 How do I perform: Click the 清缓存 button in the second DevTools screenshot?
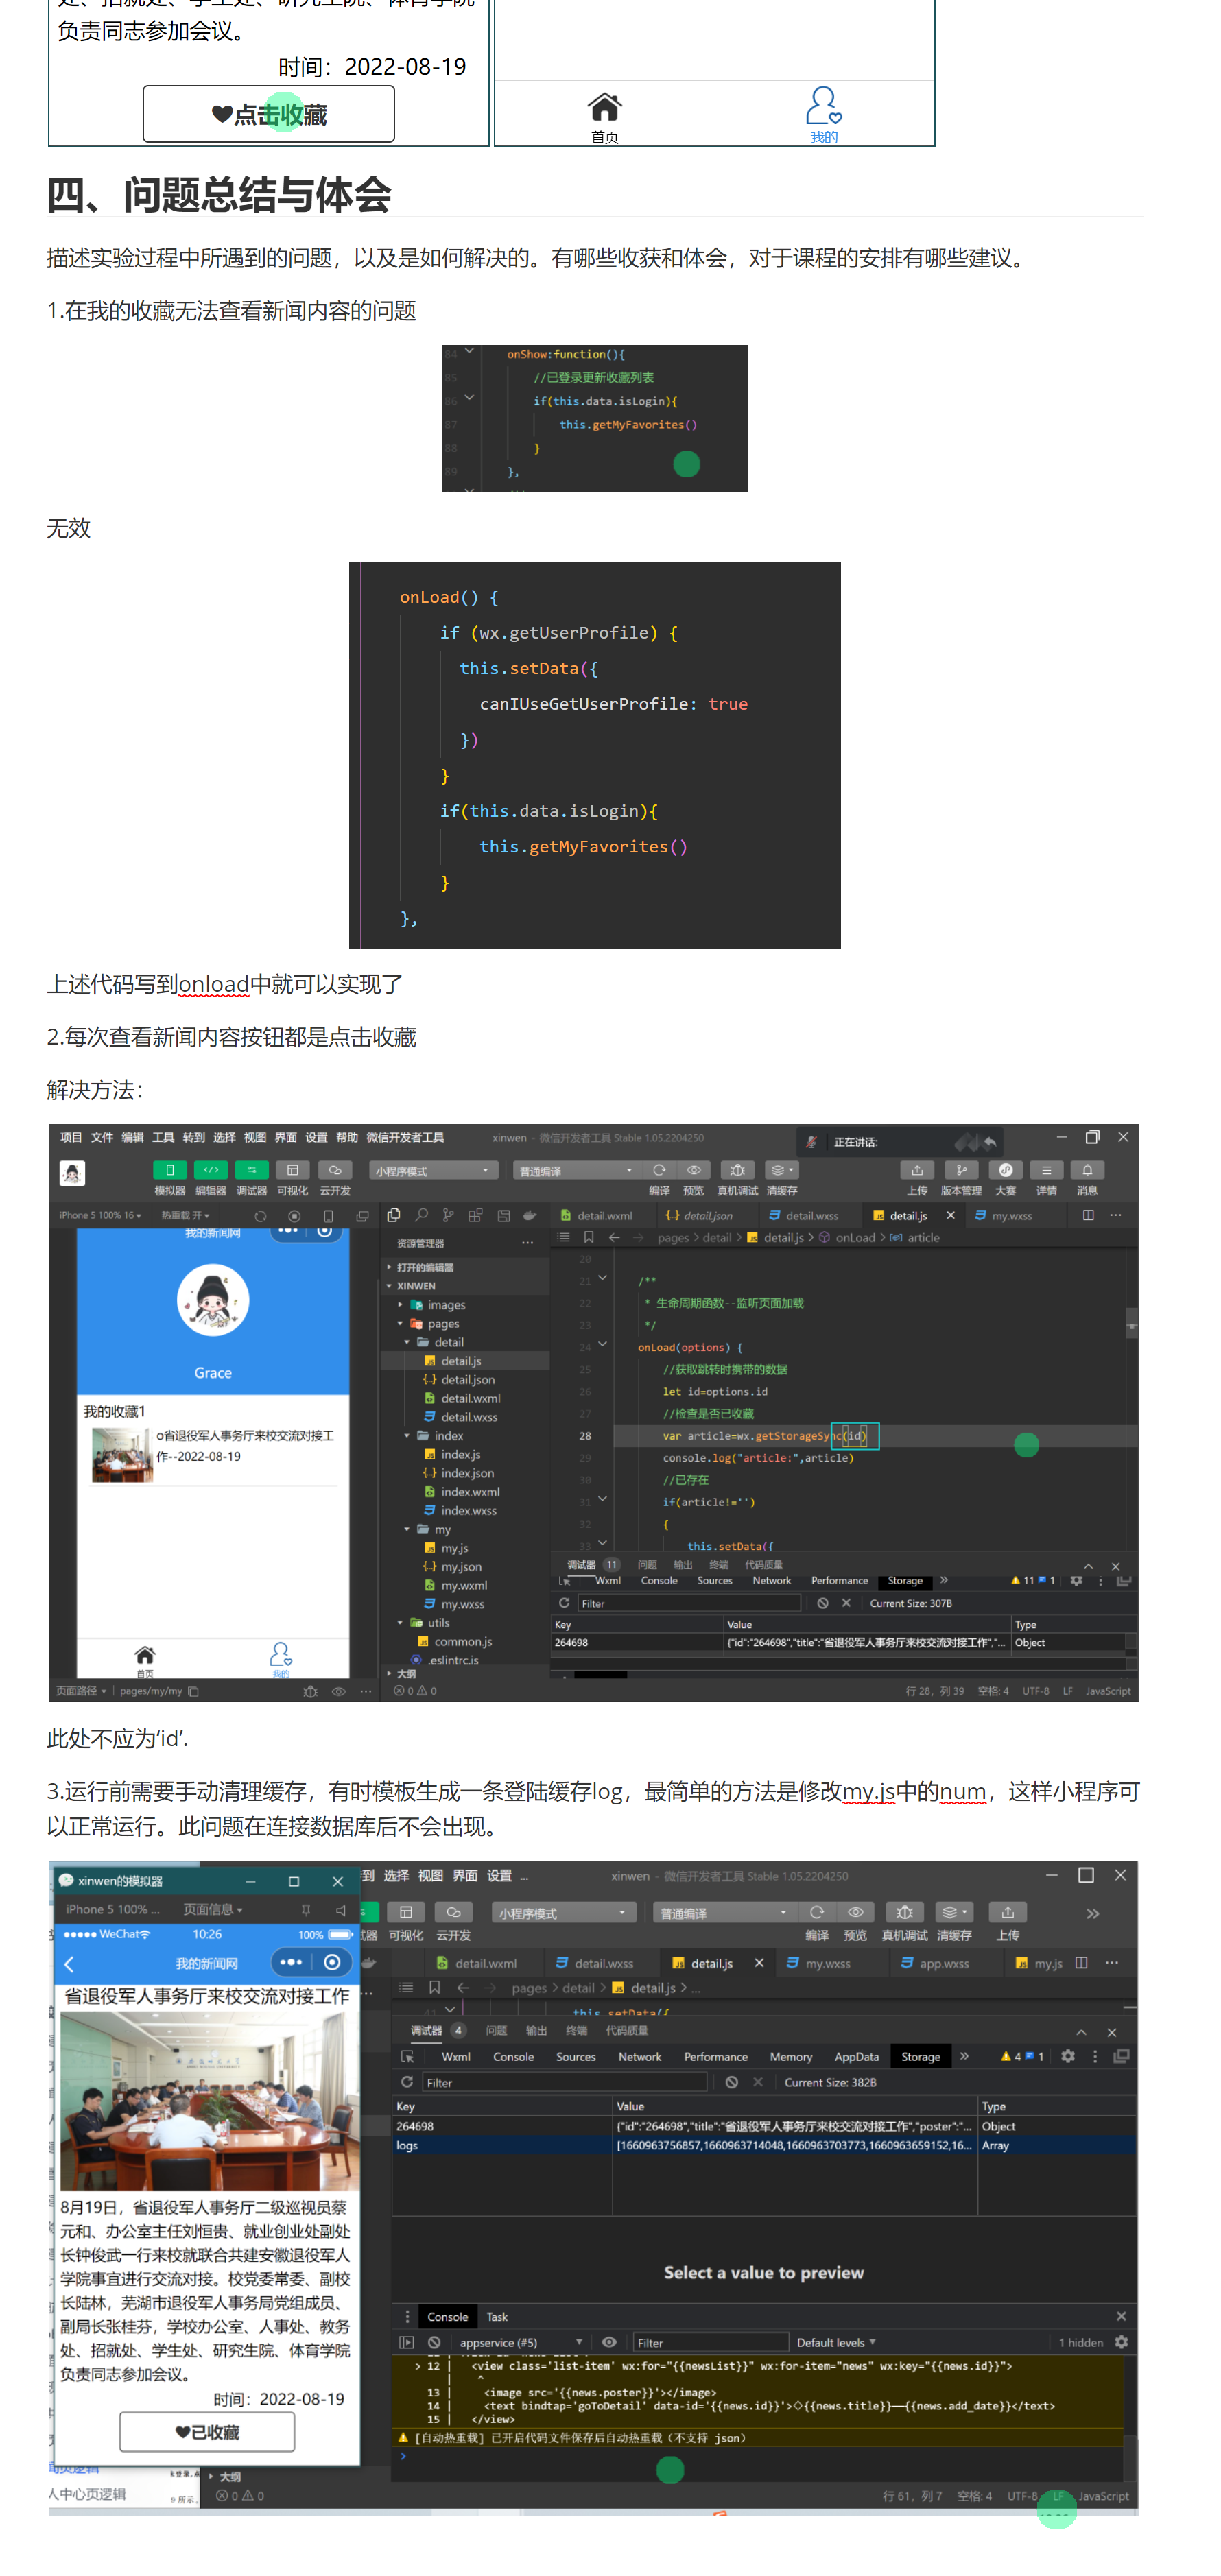pos(954,1920)
